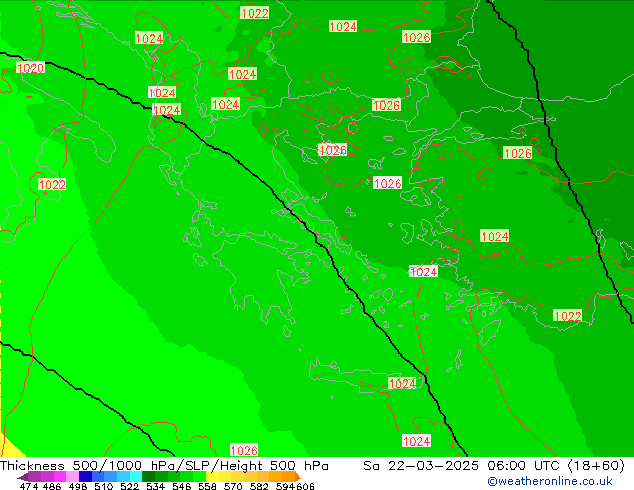Click the 594 legend value

coord(285,486)
